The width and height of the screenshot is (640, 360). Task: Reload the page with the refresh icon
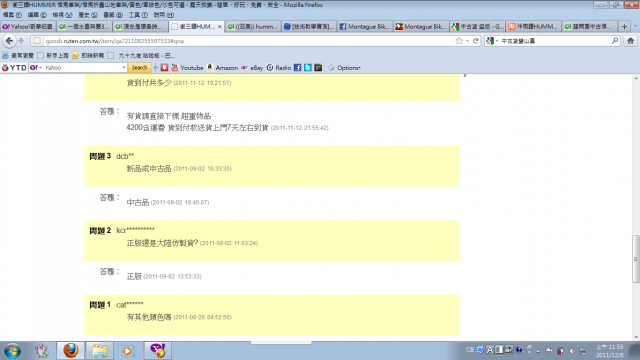[x=476, y=41]
